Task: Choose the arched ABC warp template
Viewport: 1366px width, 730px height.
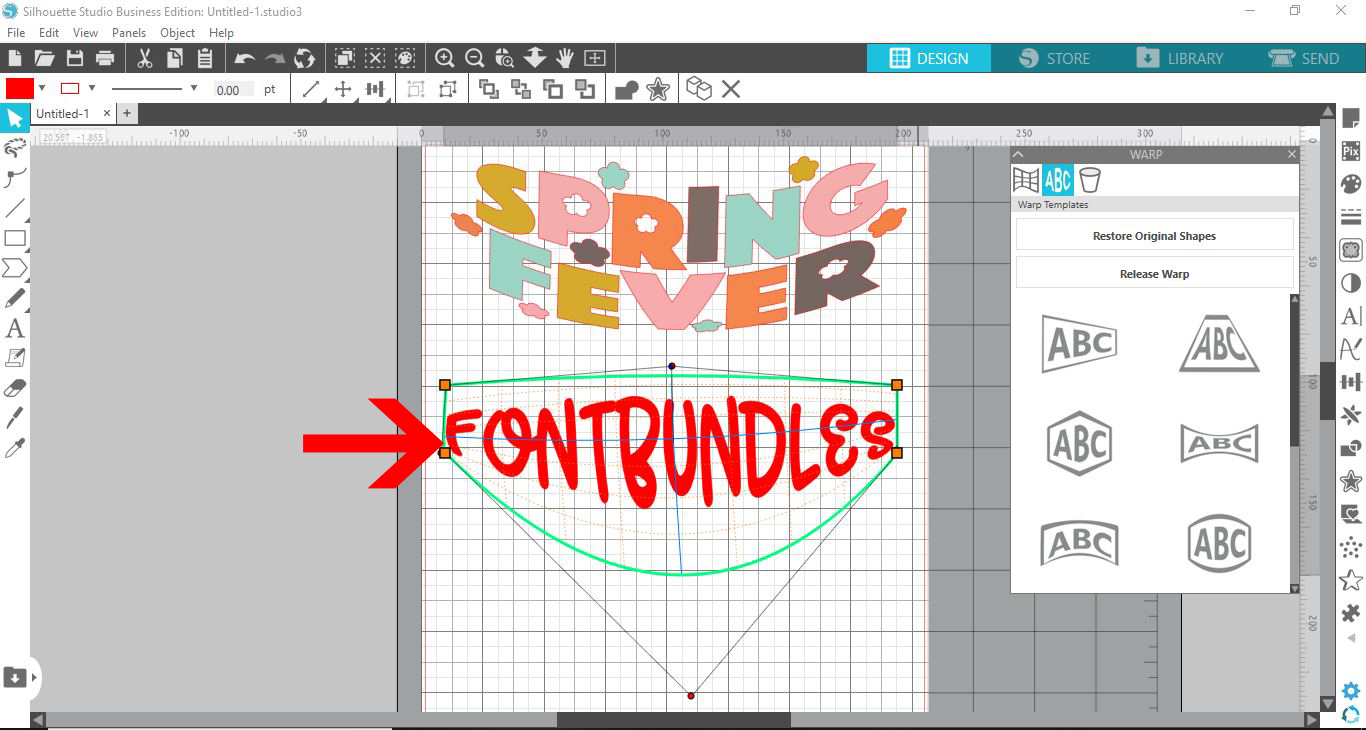Action: (1079, 544)
